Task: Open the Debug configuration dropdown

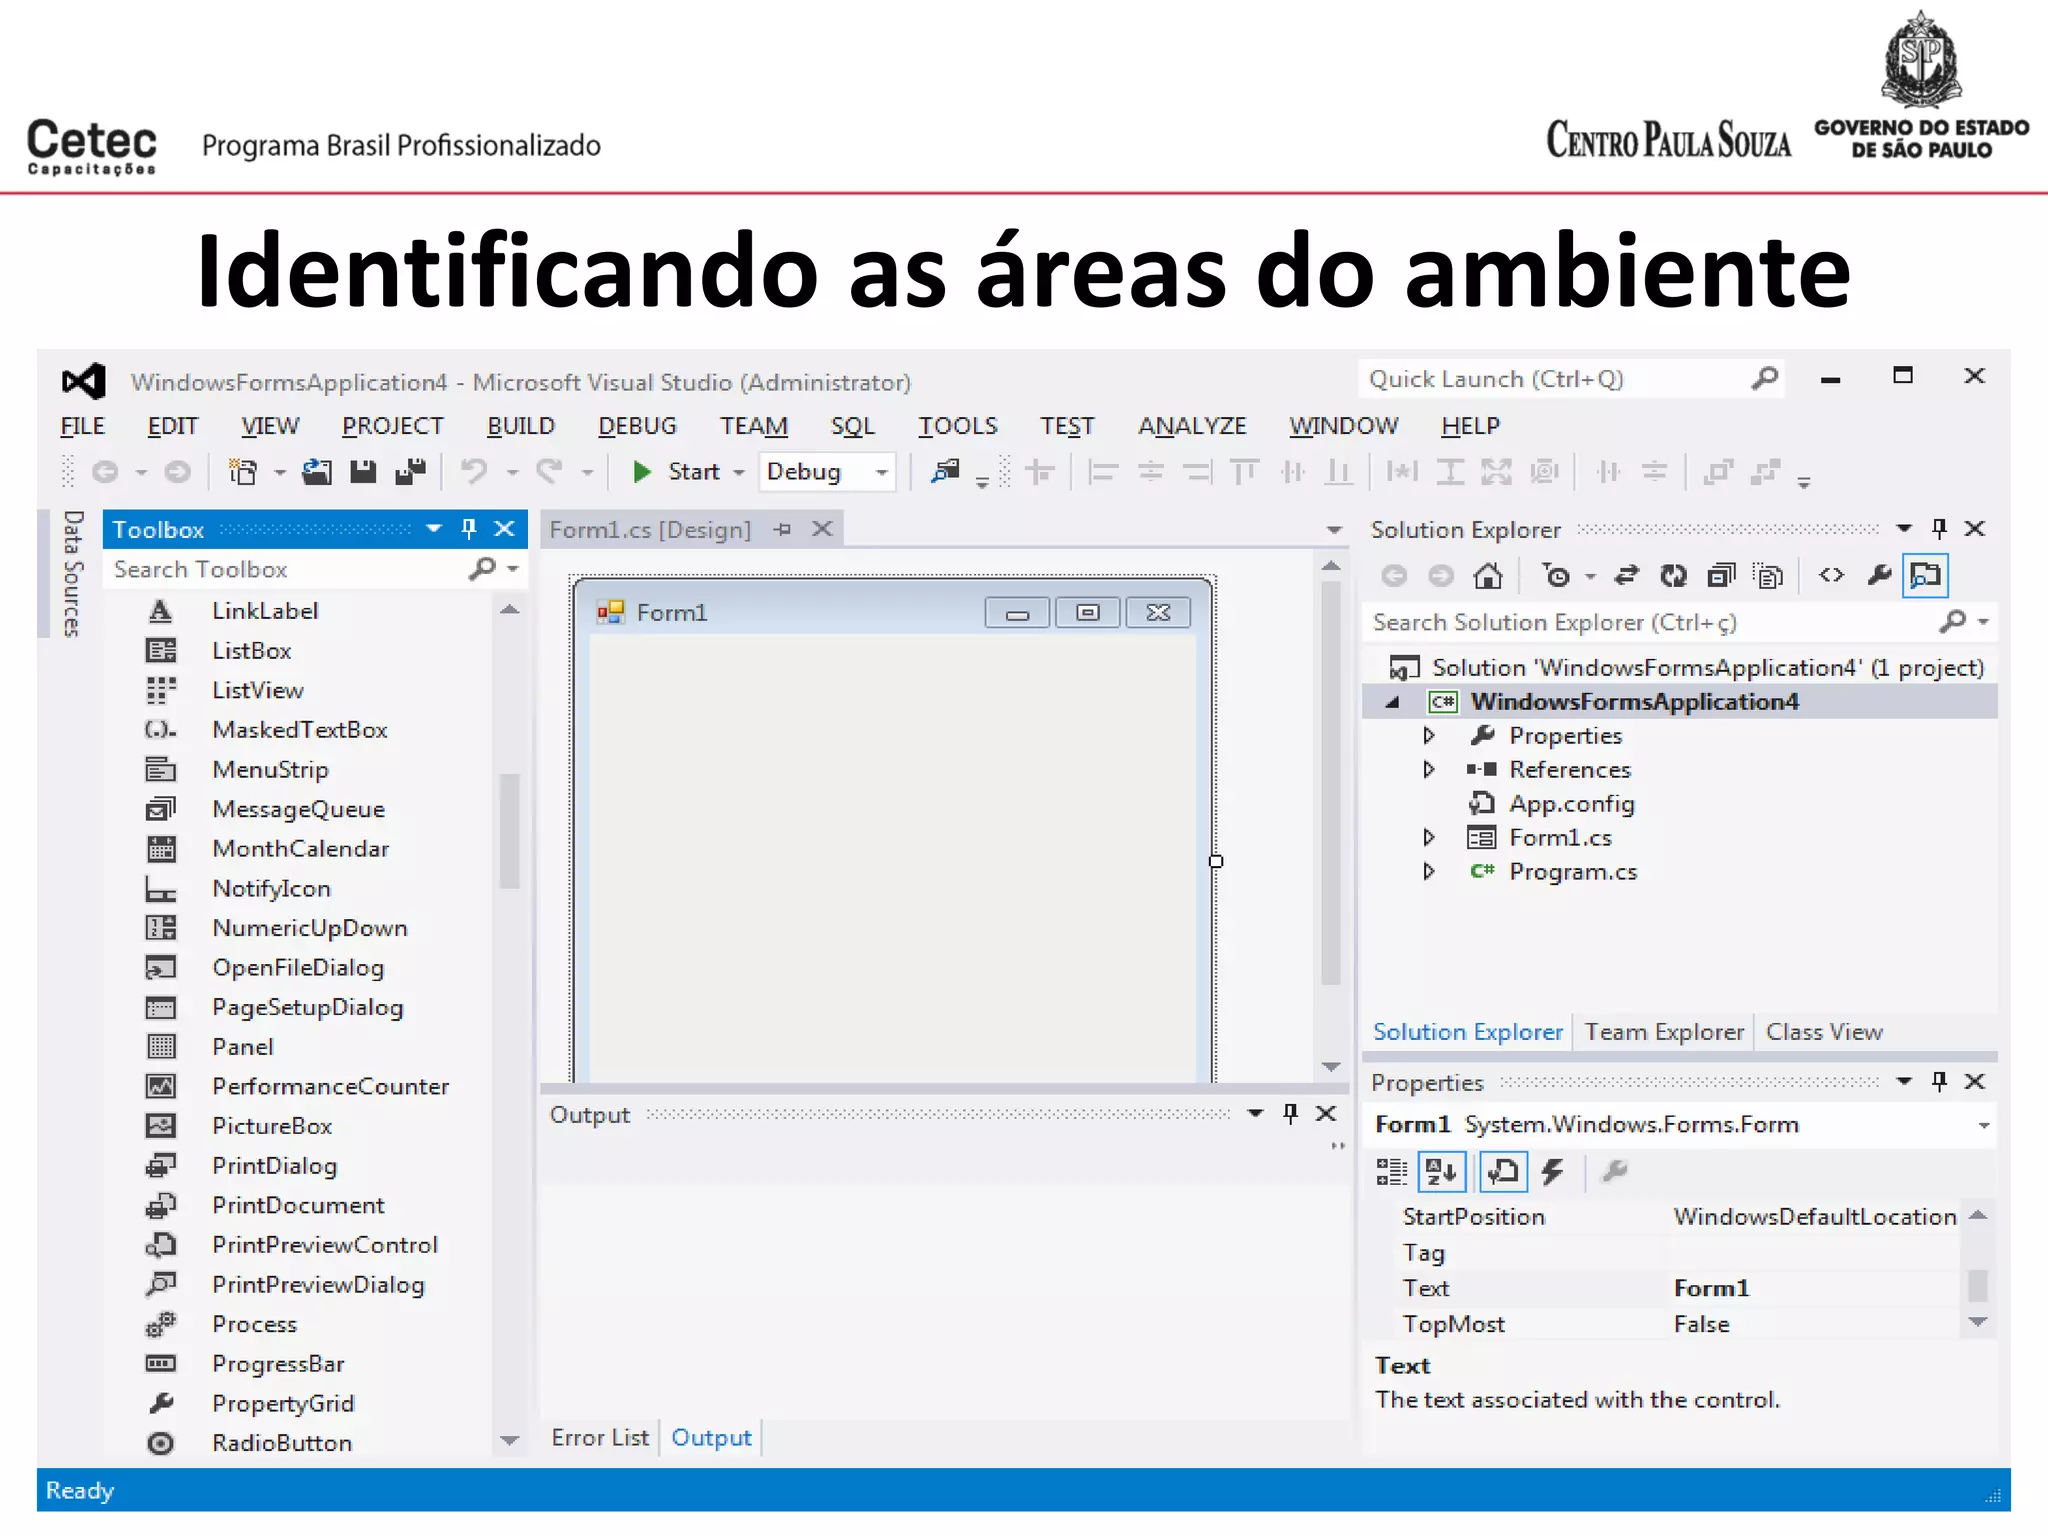Action: point(881,472)
